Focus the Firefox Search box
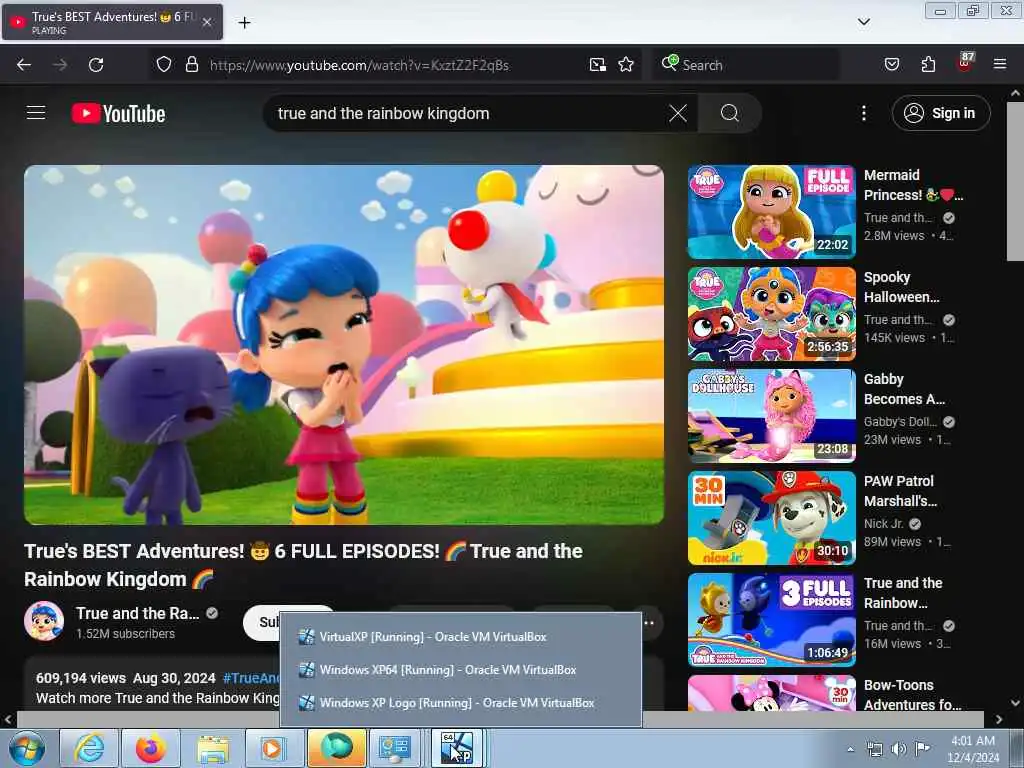Screen dimensions: 1024x768 744,65
